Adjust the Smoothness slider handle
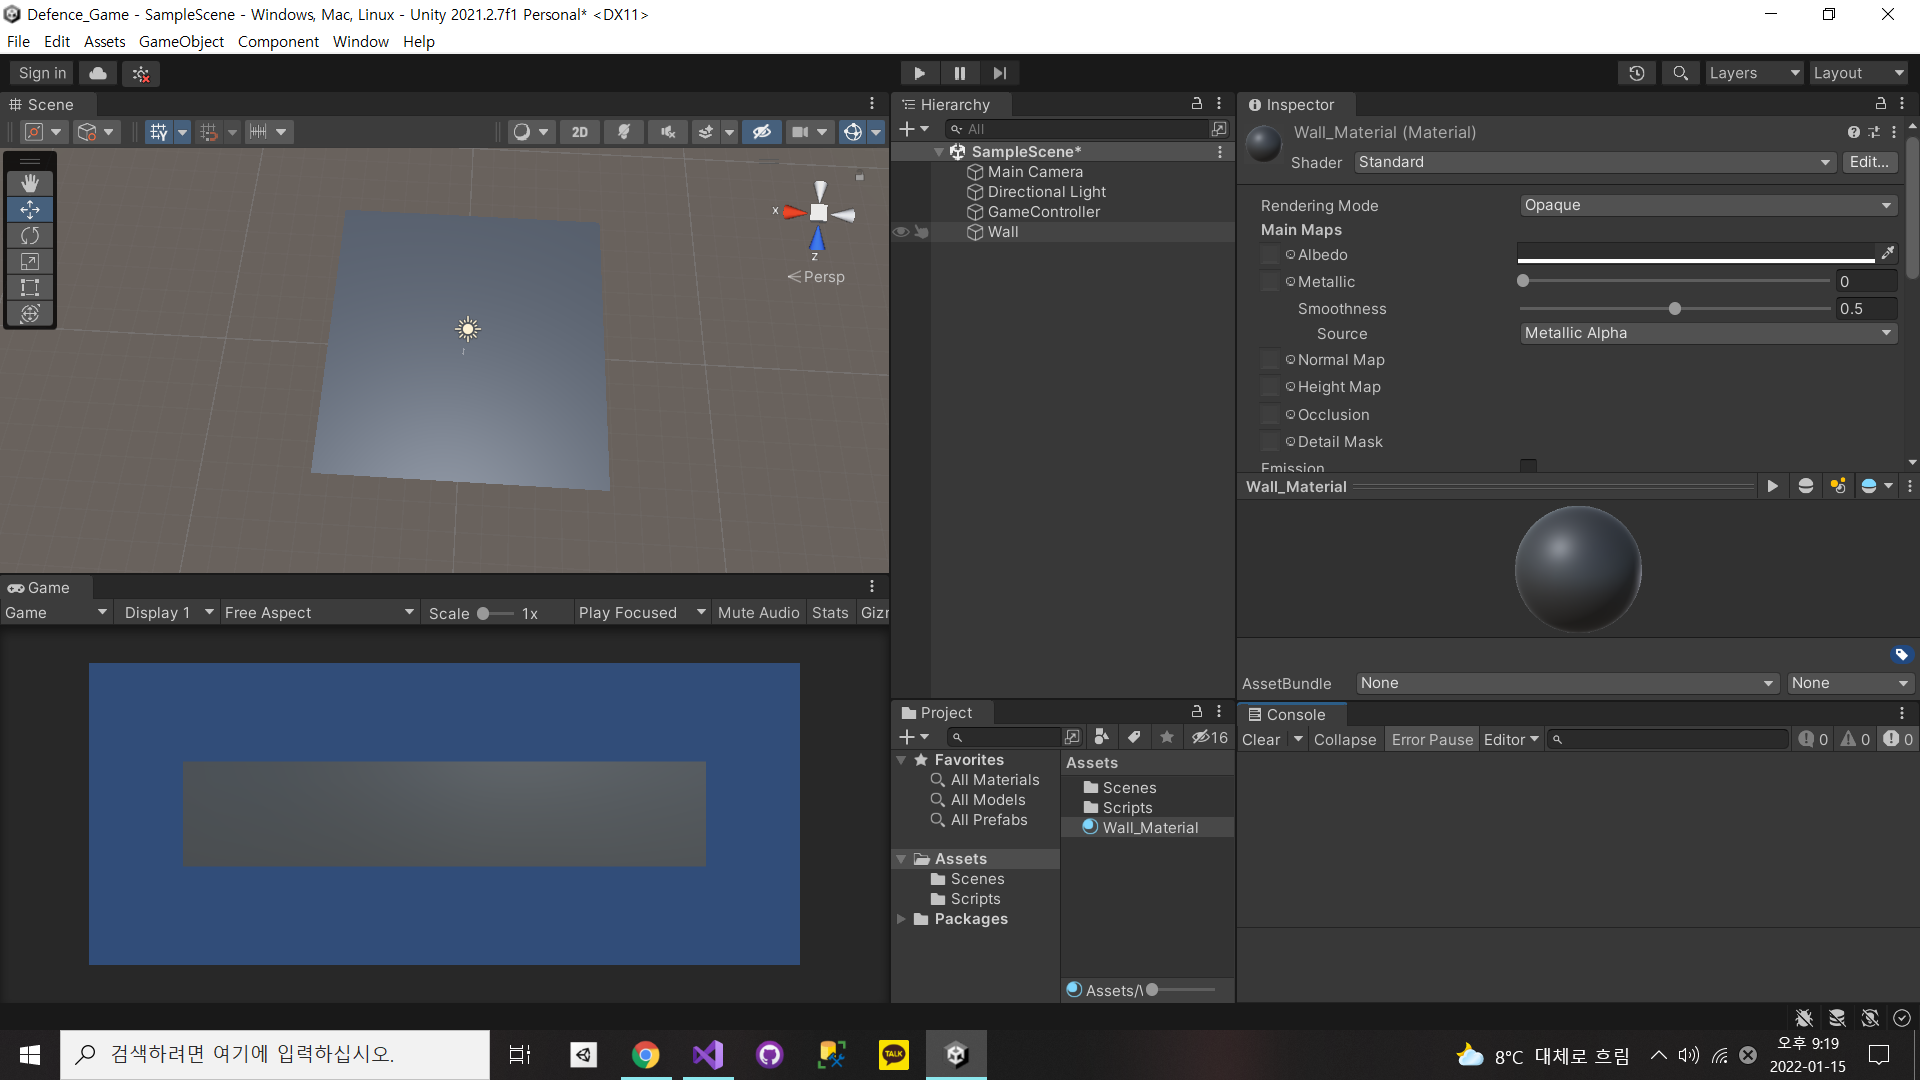The image size is (1920, 1080). click(1675, 309)
